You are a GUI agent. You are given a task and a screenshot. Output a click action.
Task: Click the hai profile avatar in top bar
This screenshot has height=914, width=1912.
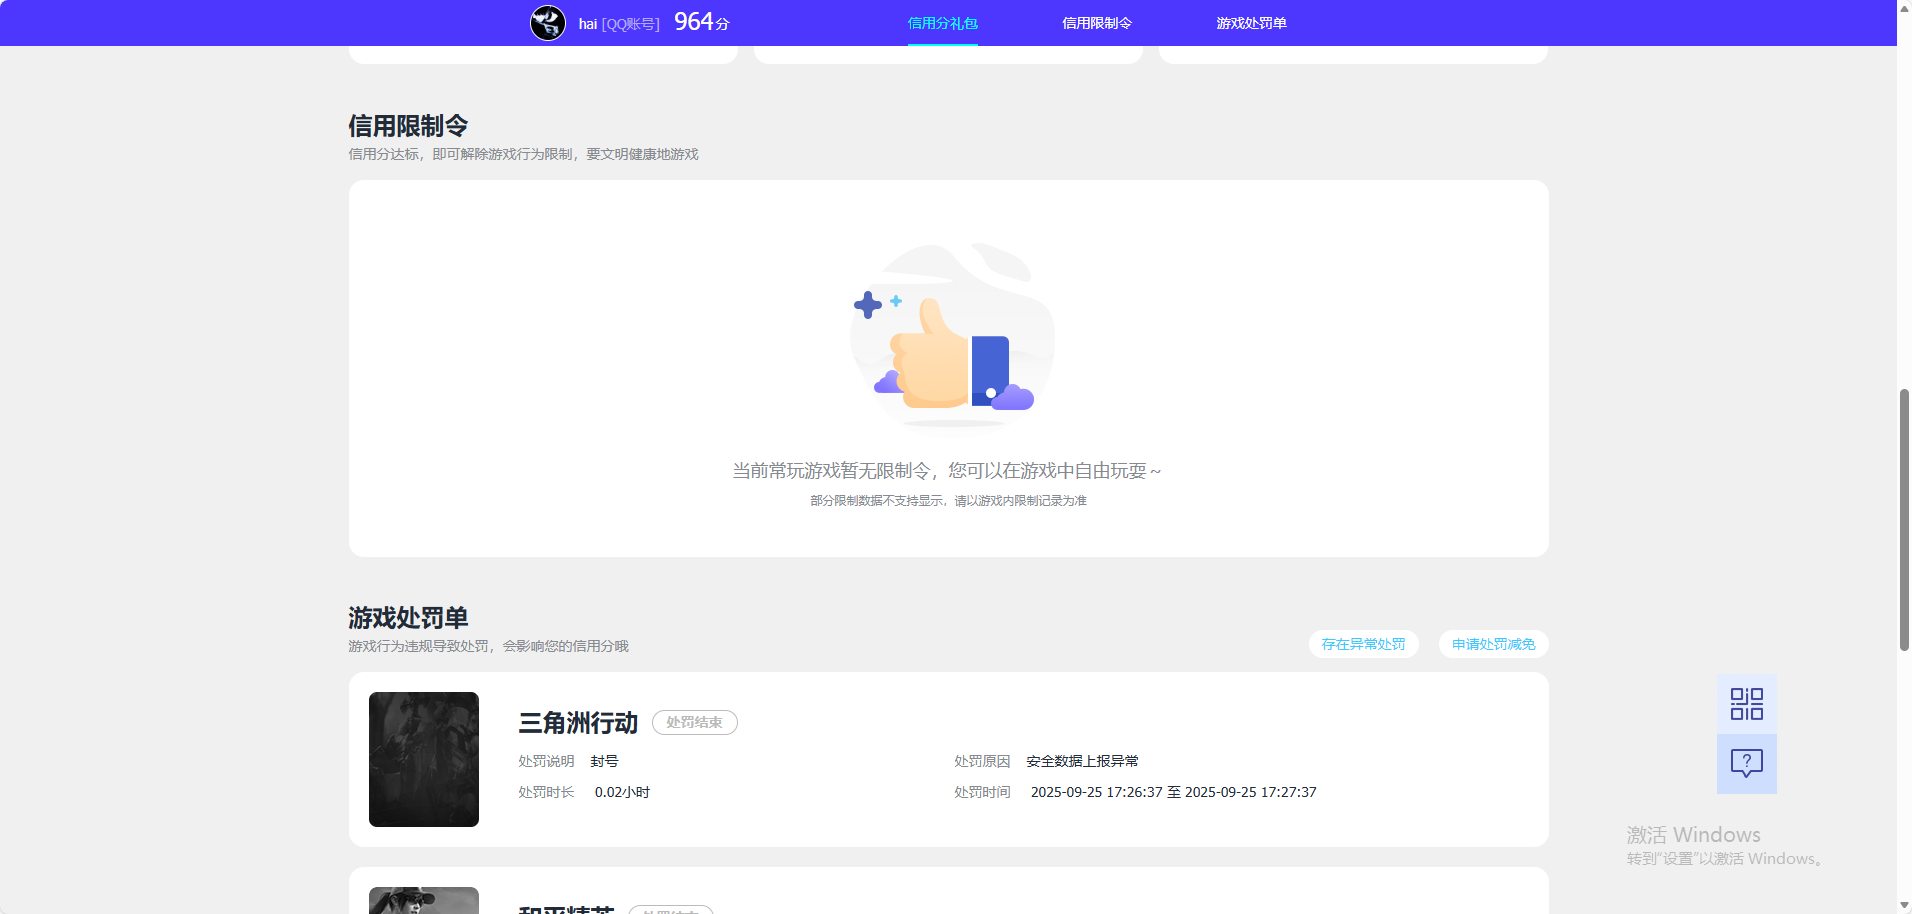pos(547,22)
